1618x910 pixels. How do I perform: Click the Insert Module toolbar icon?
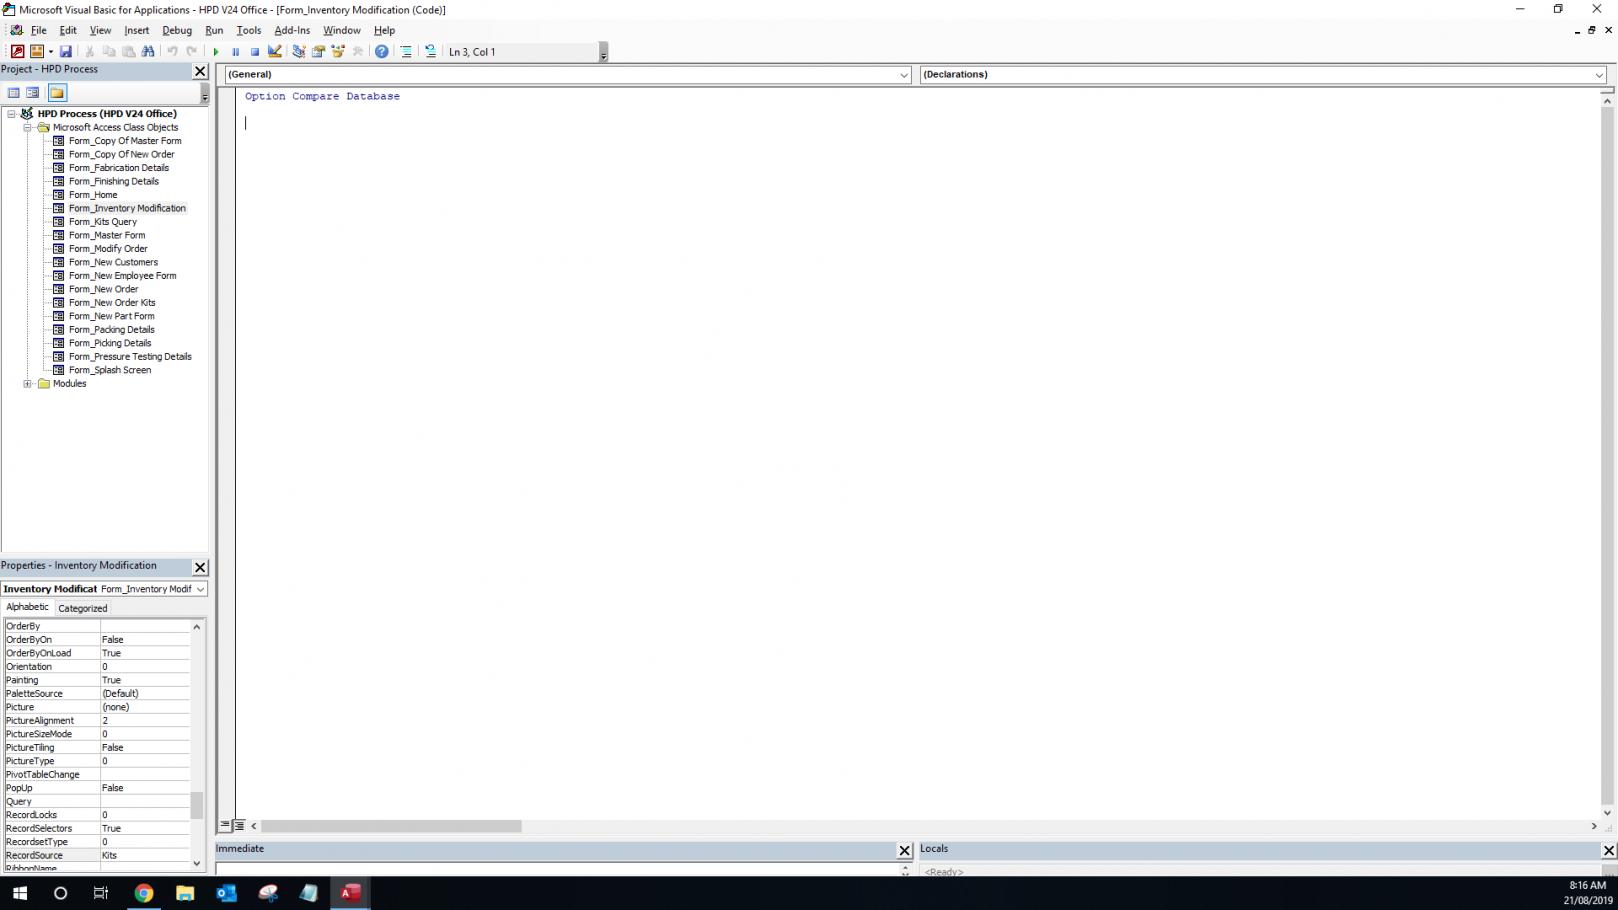37,52
